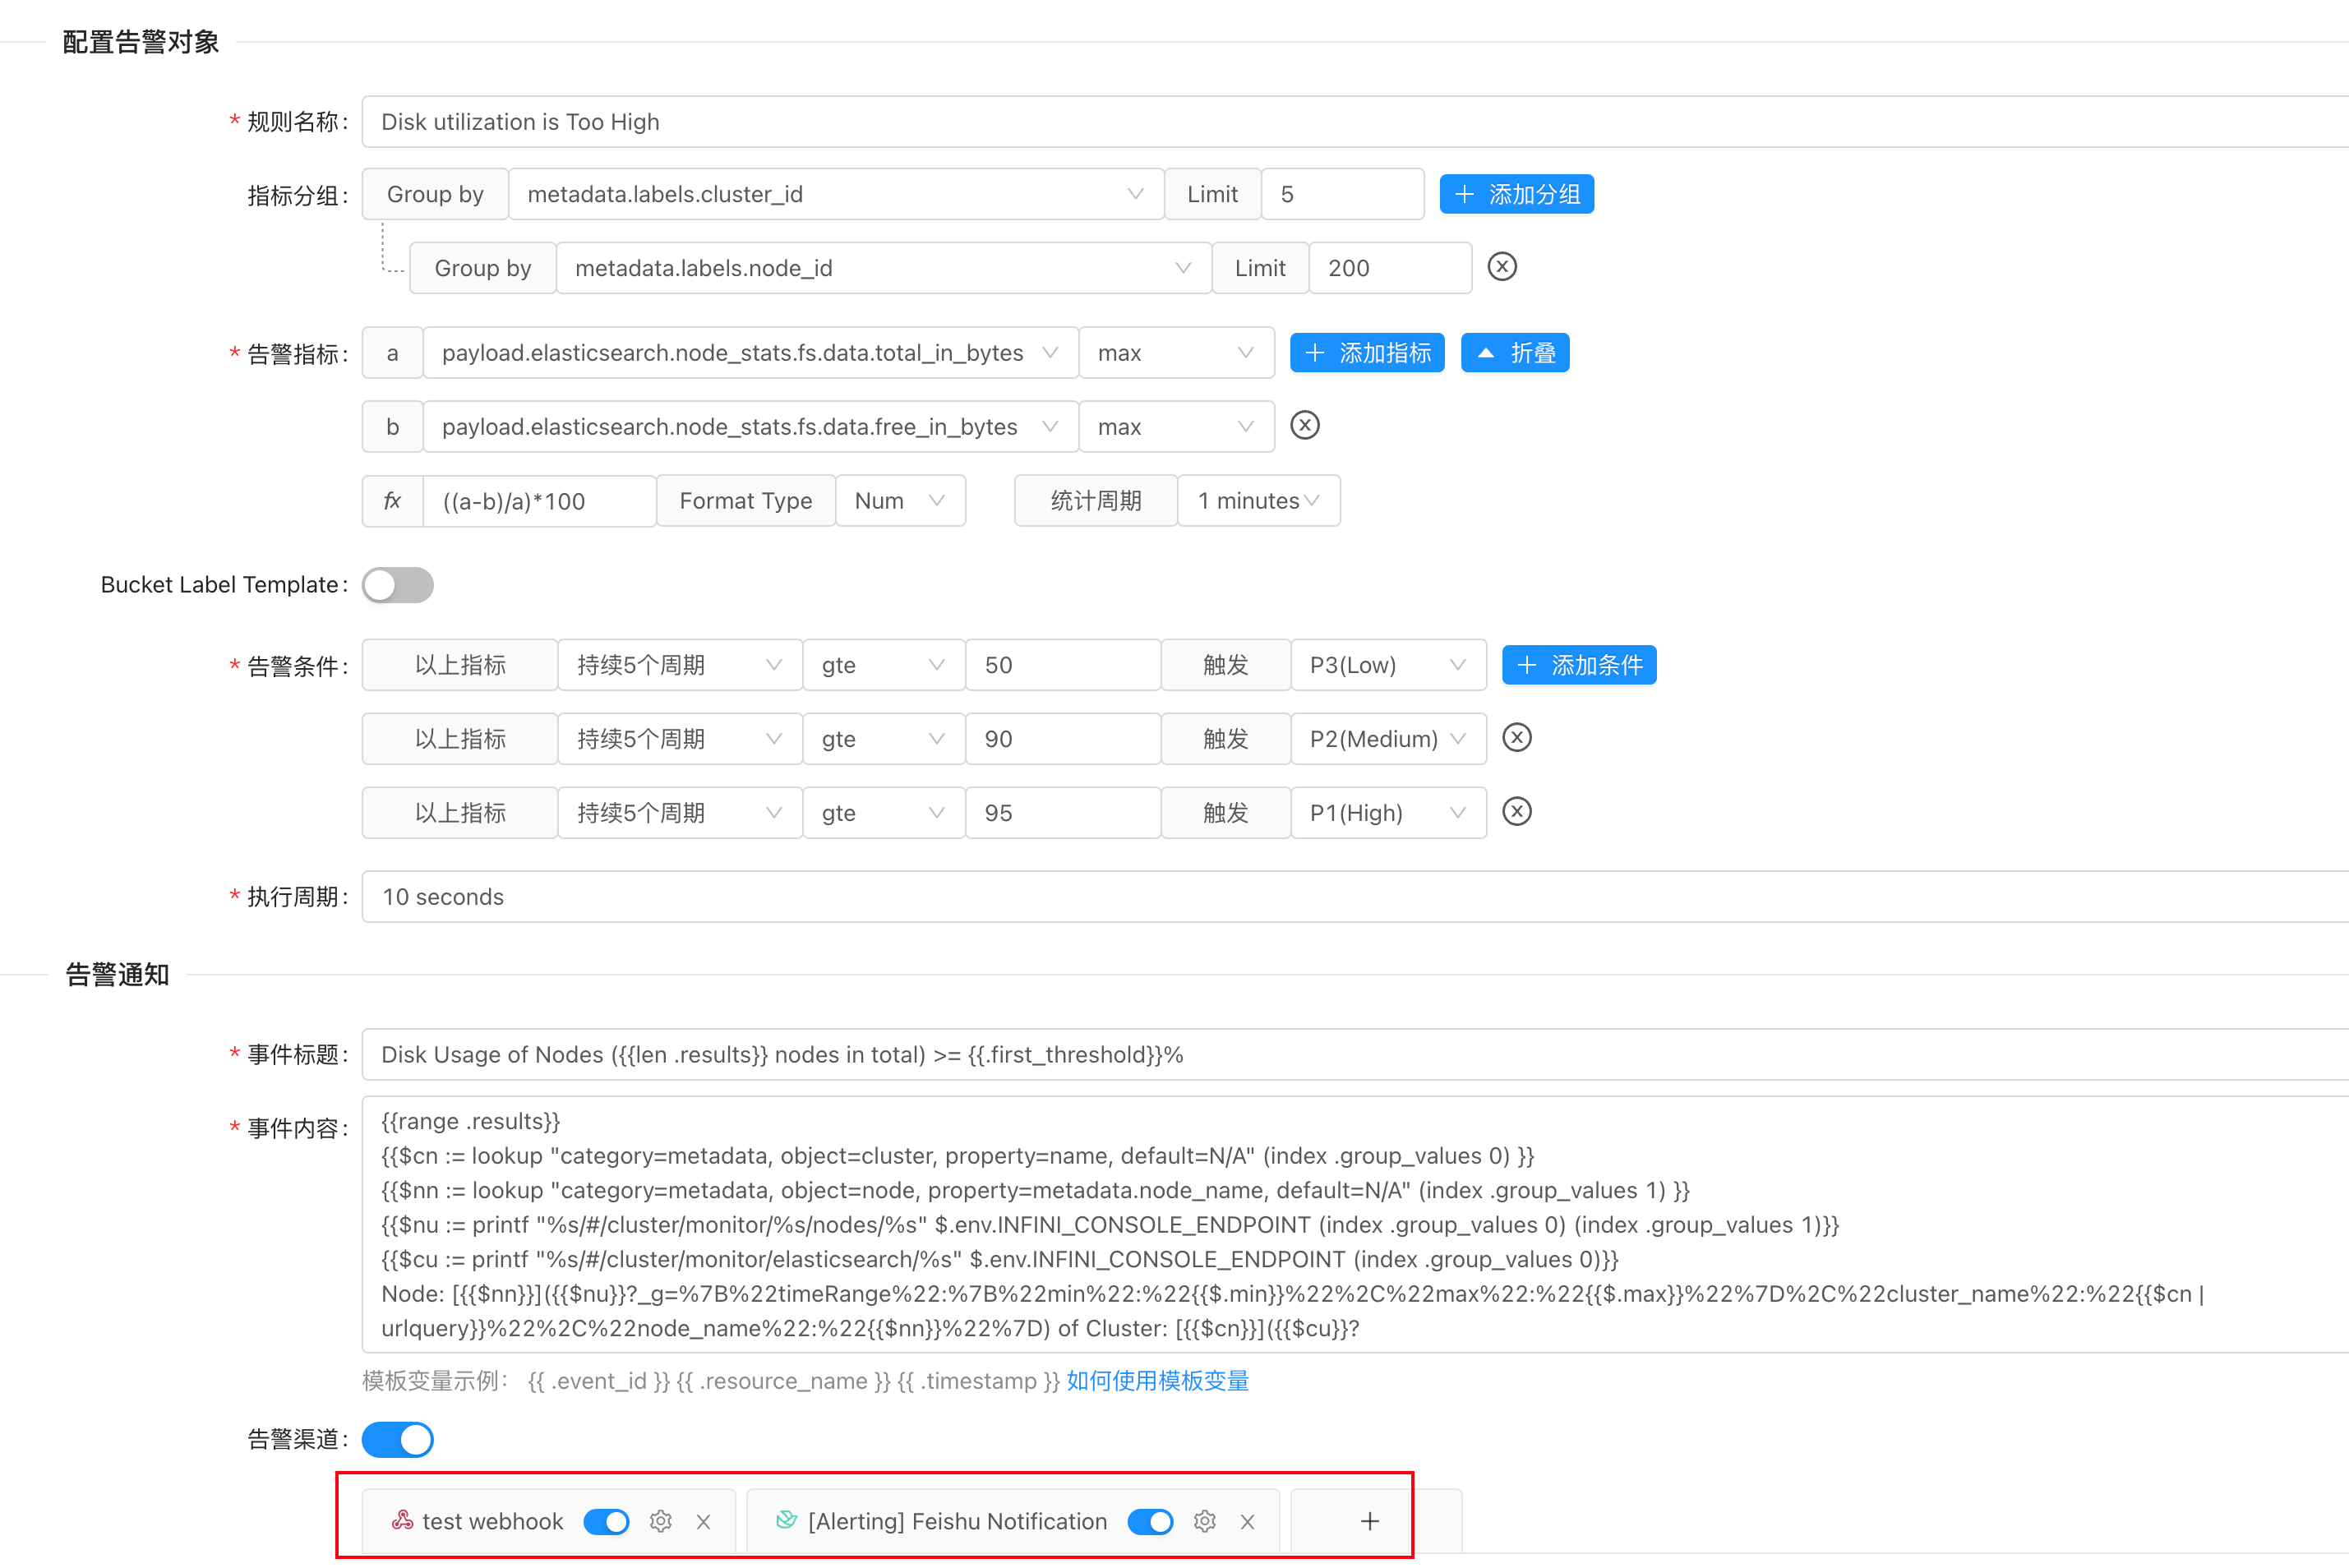The height and width of the screenshot is (1568, 2349).
Task: Remove the node_id Group by row
Action: 1502,267
